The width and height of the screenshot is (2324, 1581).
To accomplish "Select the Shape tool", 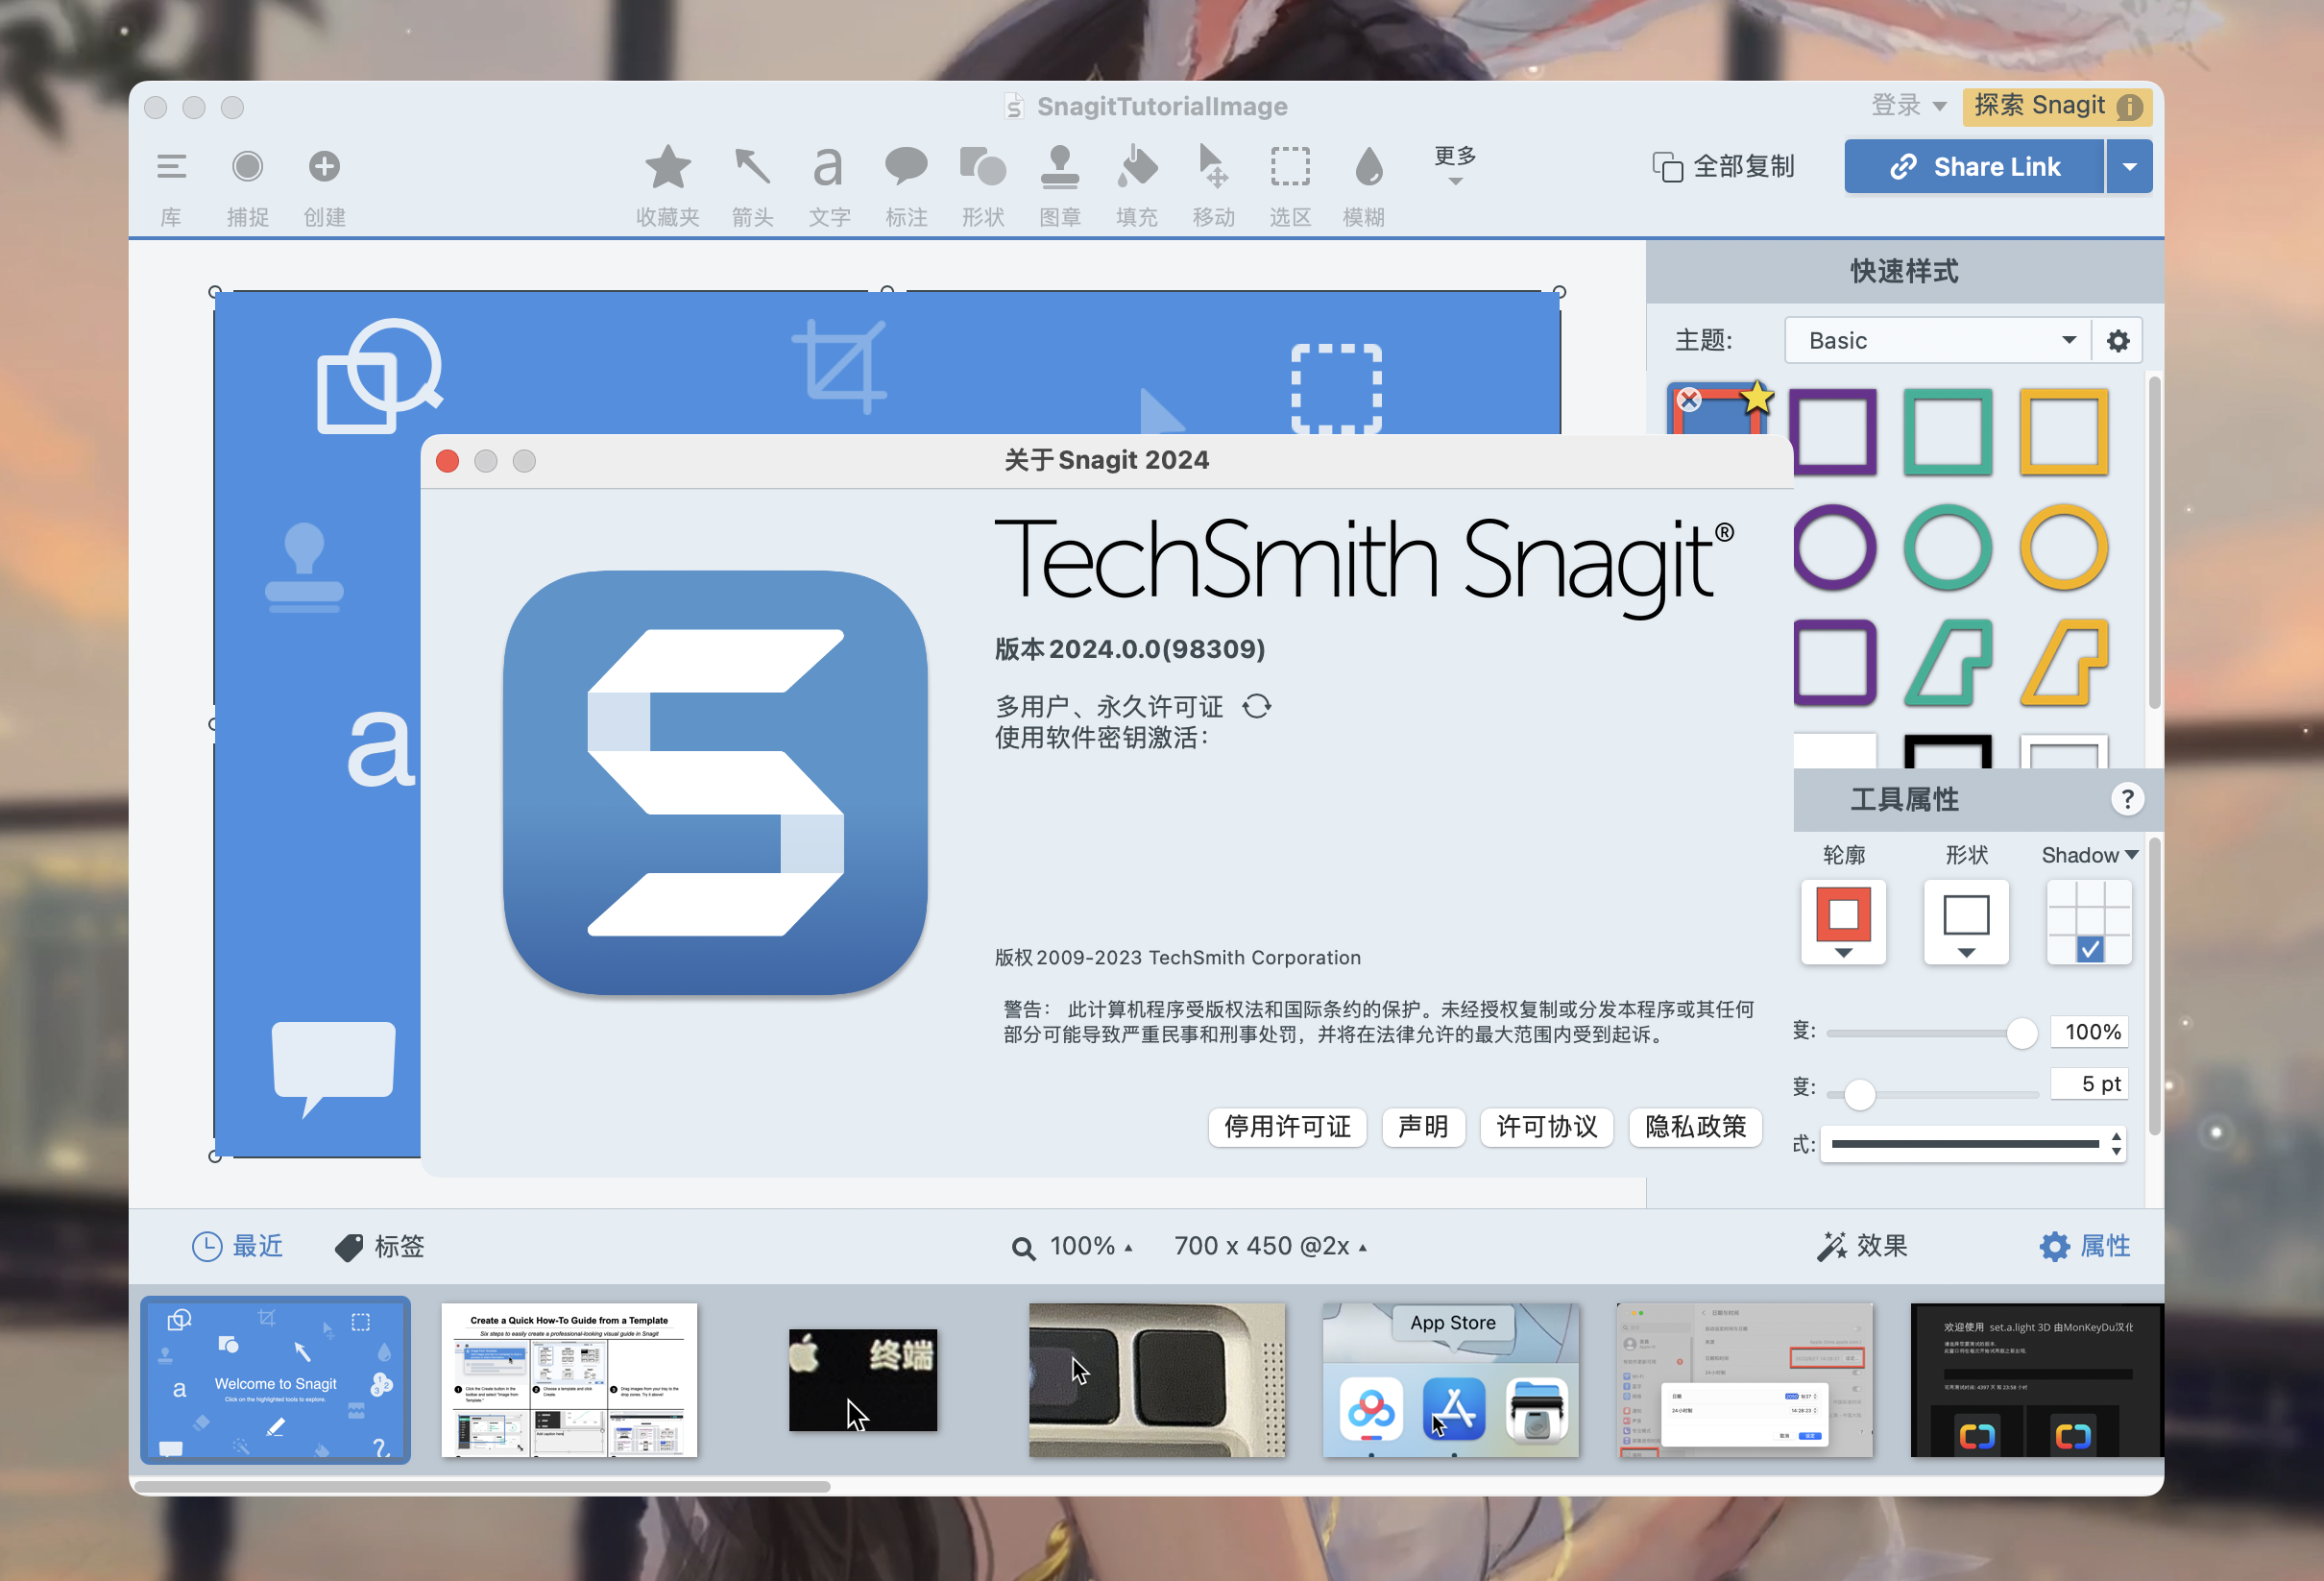I will point(982,166).
